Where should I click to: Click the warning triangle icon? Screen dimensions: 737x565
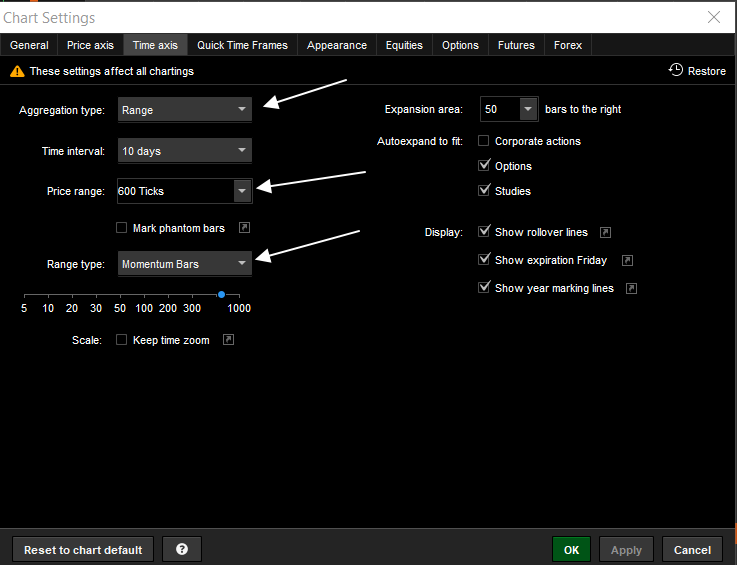[x=17, y=71]
